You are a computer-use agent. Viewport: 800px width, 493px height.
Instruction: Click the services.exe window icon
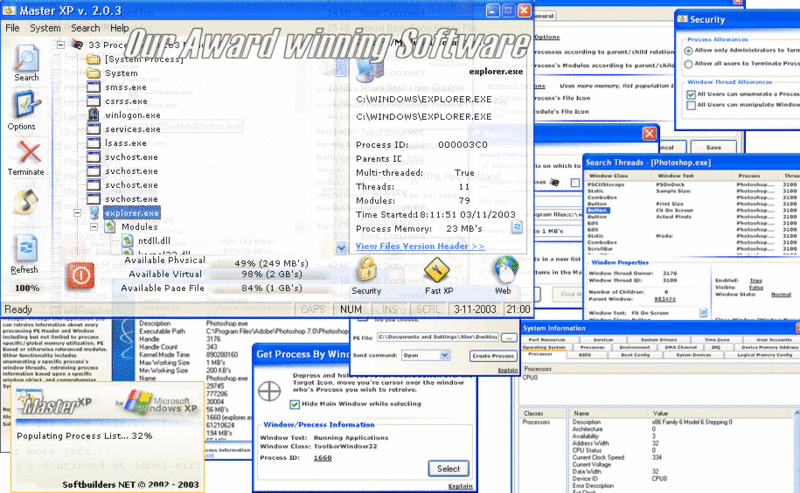click(x=93, y=129)
